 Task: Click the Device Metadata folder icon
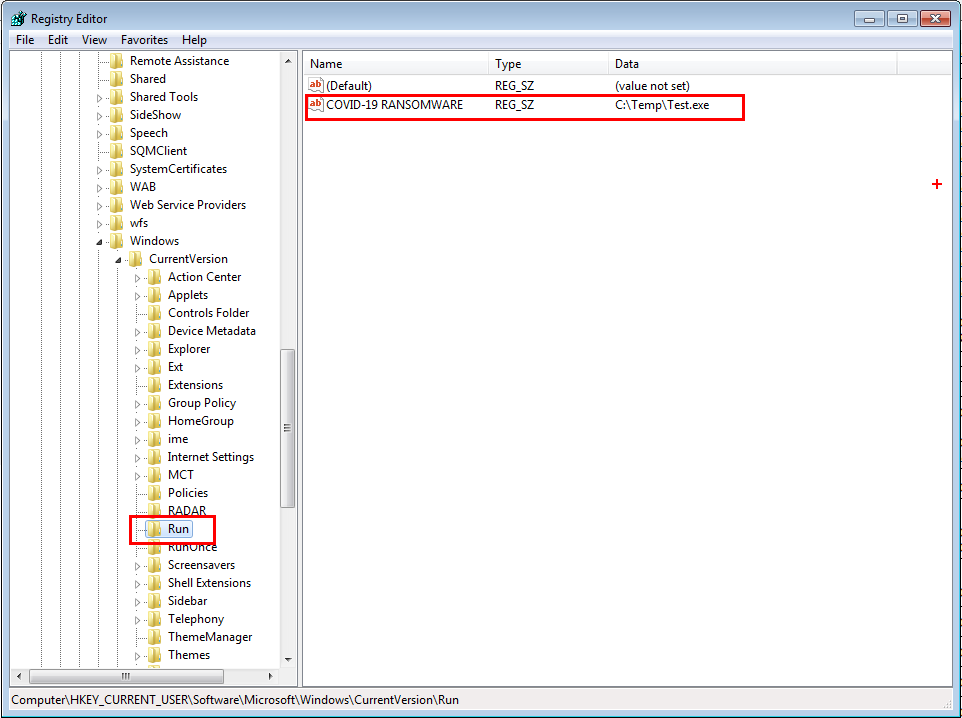pyautogui.click(x=155, y=331)
